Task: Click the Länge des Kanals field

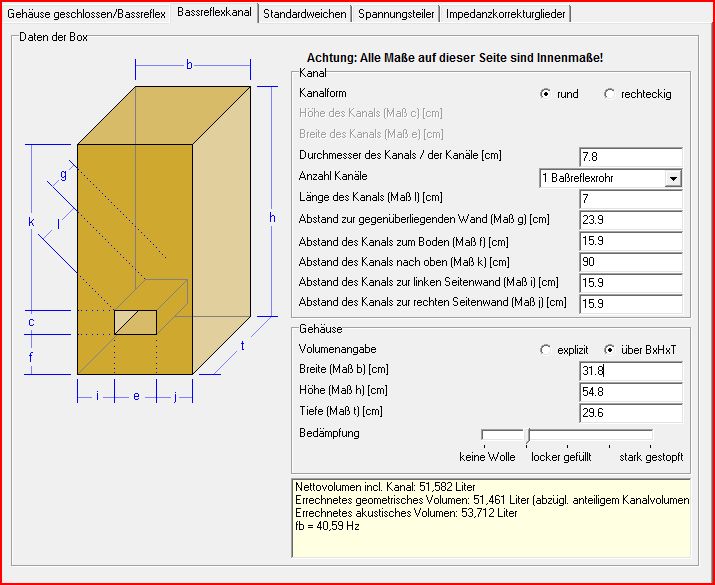Action: point(630,199)
